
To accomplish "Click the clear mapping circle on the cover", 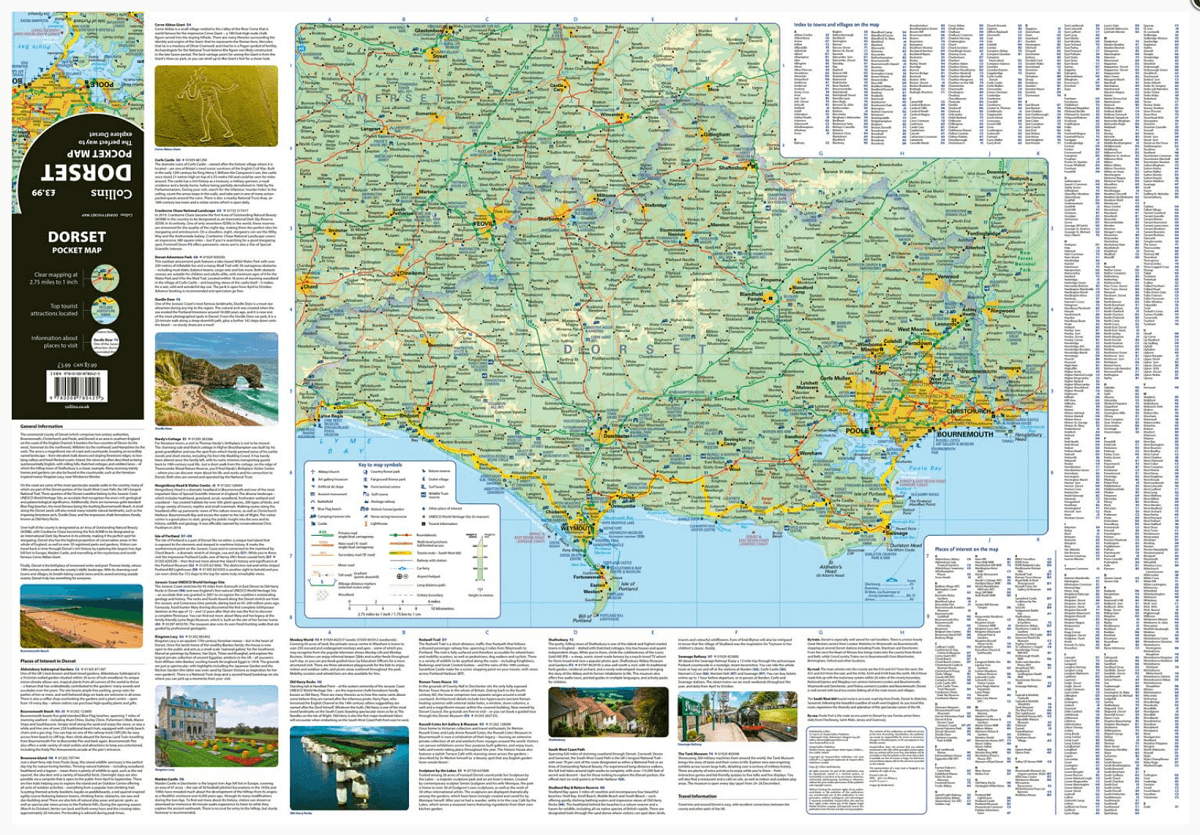I will point(105,278).
